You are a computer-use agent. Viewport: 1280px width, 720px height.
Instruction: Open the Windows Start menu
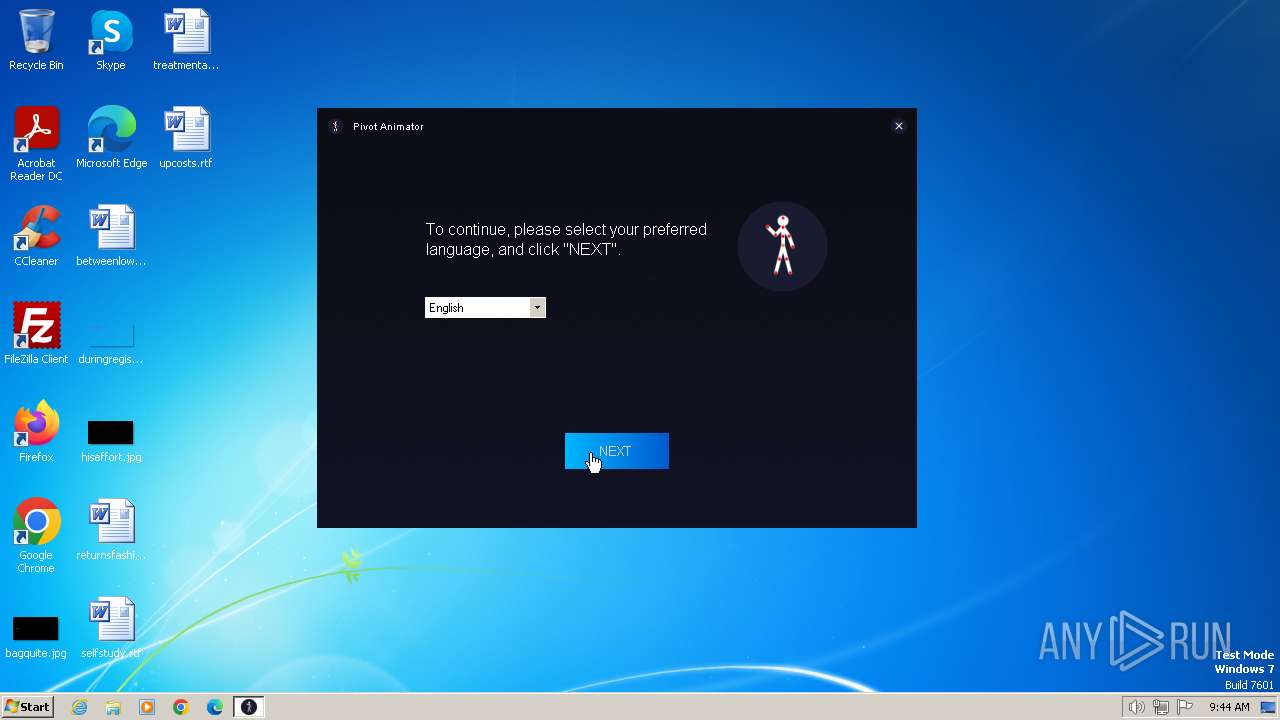point(28,707)
